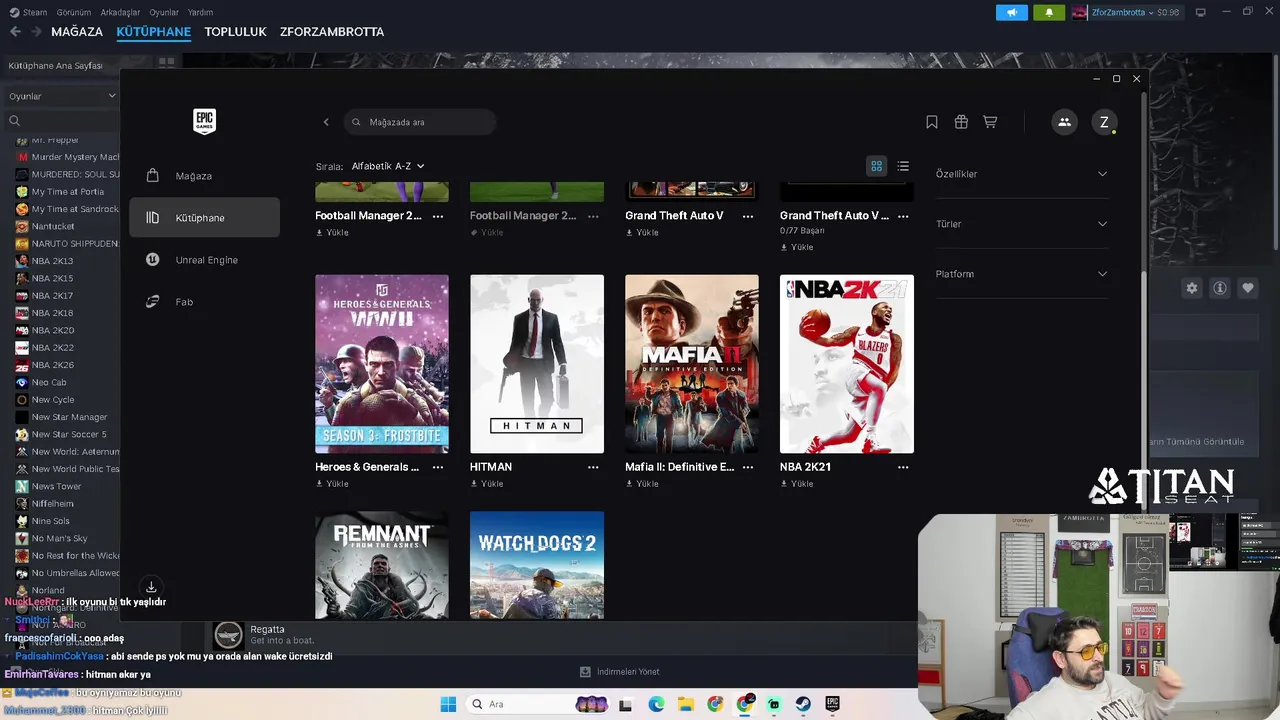Open ZforZambrotta account dropdown in Steam
The height and width of the screenshot is (720, 1280).
click(1127, 12)
